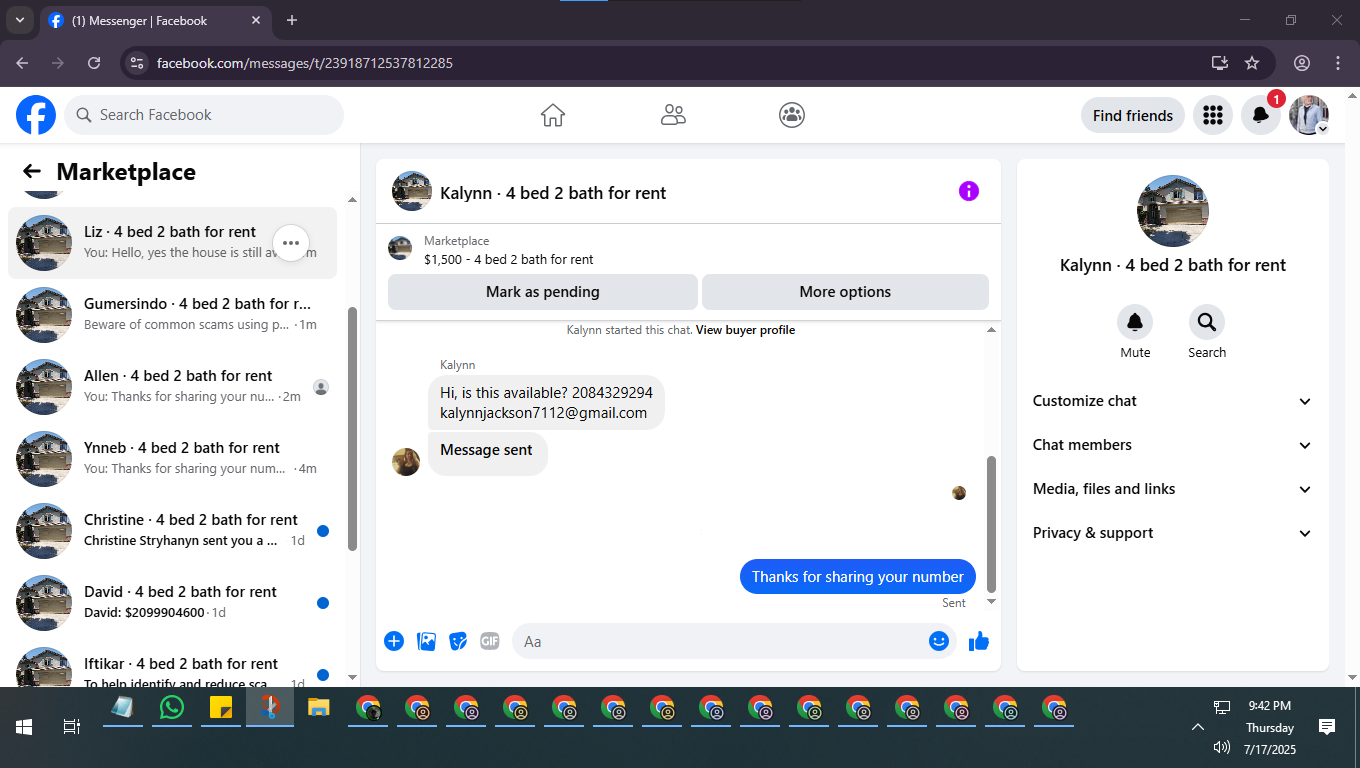Click the chat messages scrollbar thumb
The height and width of the screenshot is (768, 1360).
tap(991, 523)
